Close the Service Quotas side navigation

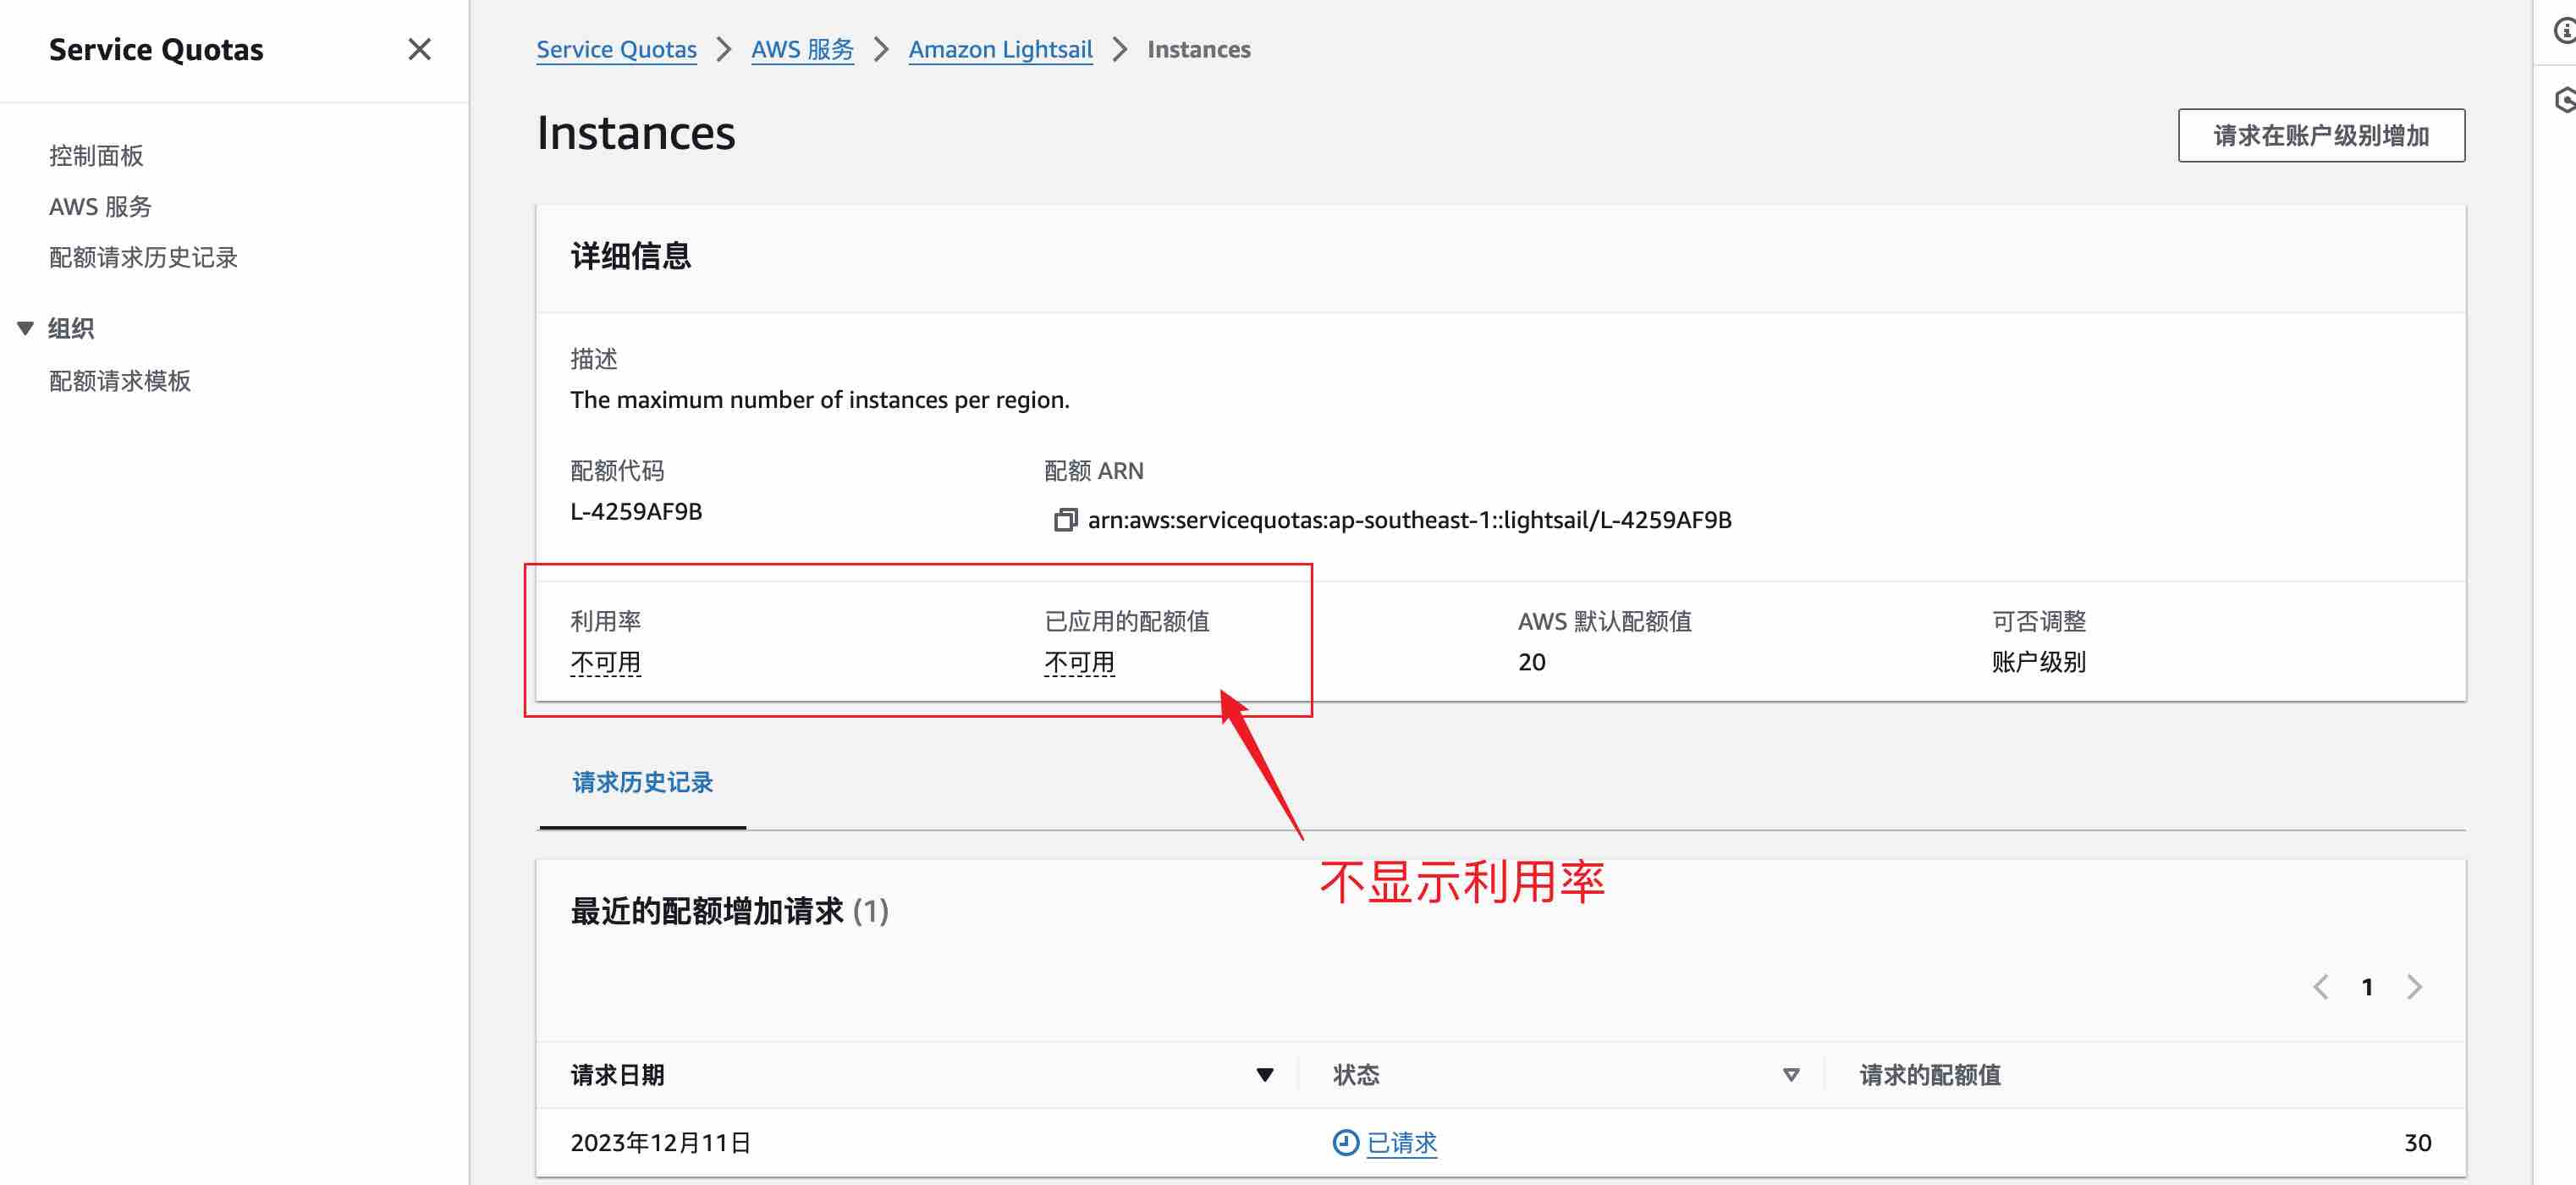419,49
